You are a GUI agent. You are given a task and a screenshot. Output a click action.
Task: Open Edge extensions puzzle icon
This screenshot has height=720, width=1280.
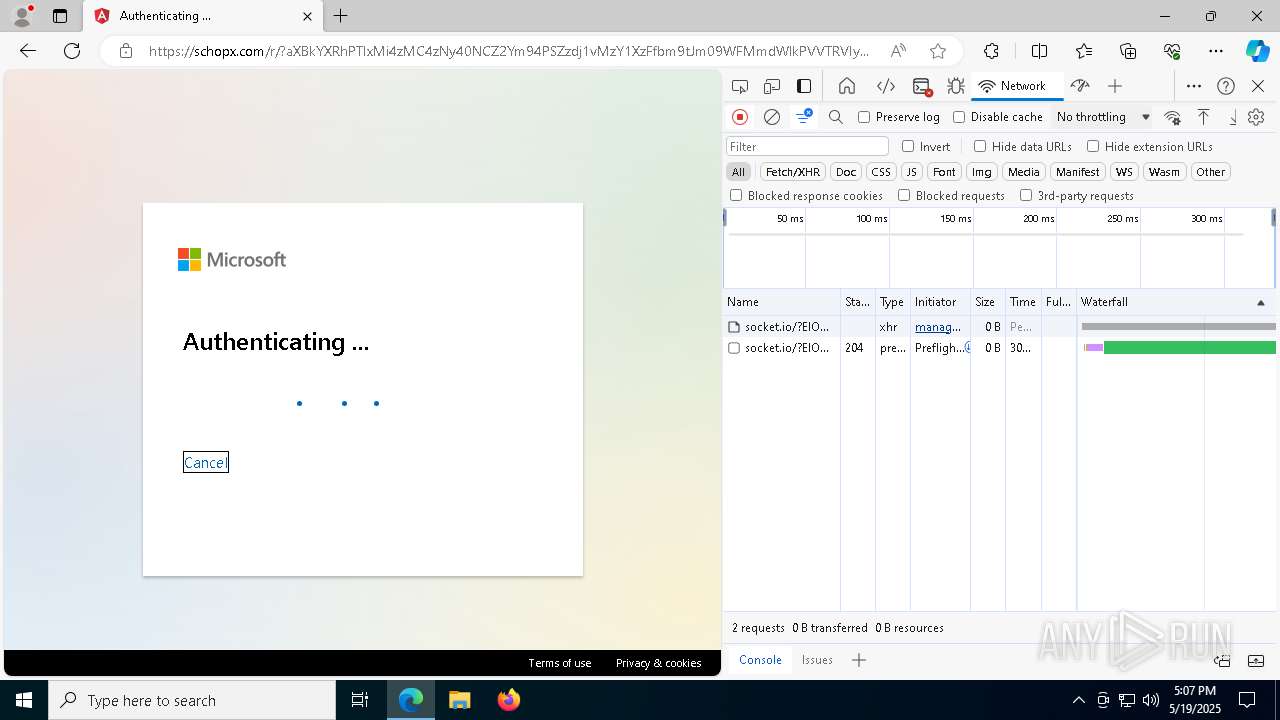click(x=991, y=51)
